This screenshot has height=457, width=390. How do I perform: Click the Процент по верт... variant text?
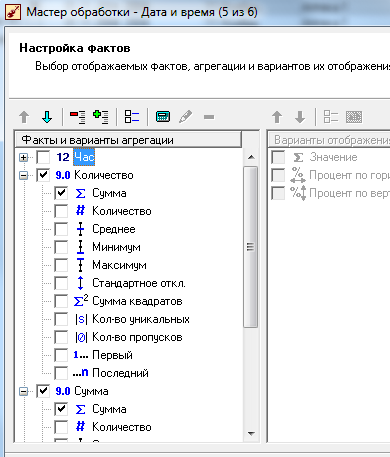[x=349, y=193]
